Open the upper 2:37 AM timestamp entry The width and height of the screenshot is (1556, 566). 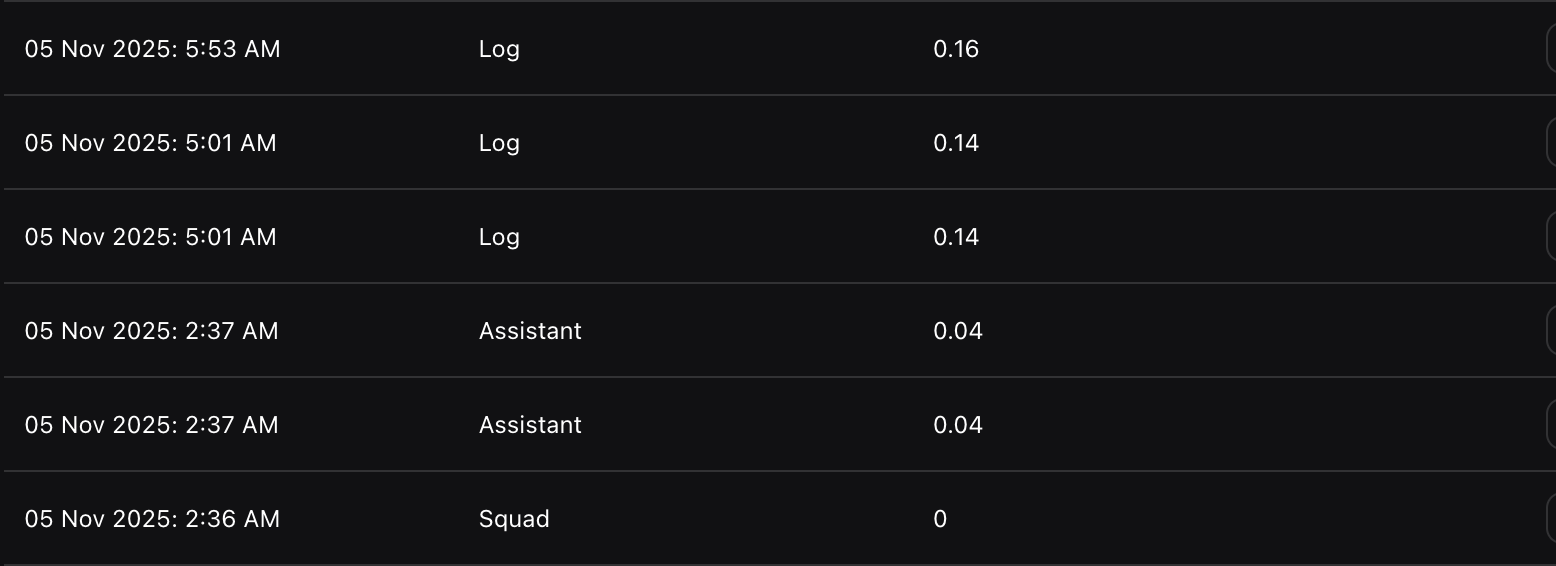click(151, 331)
